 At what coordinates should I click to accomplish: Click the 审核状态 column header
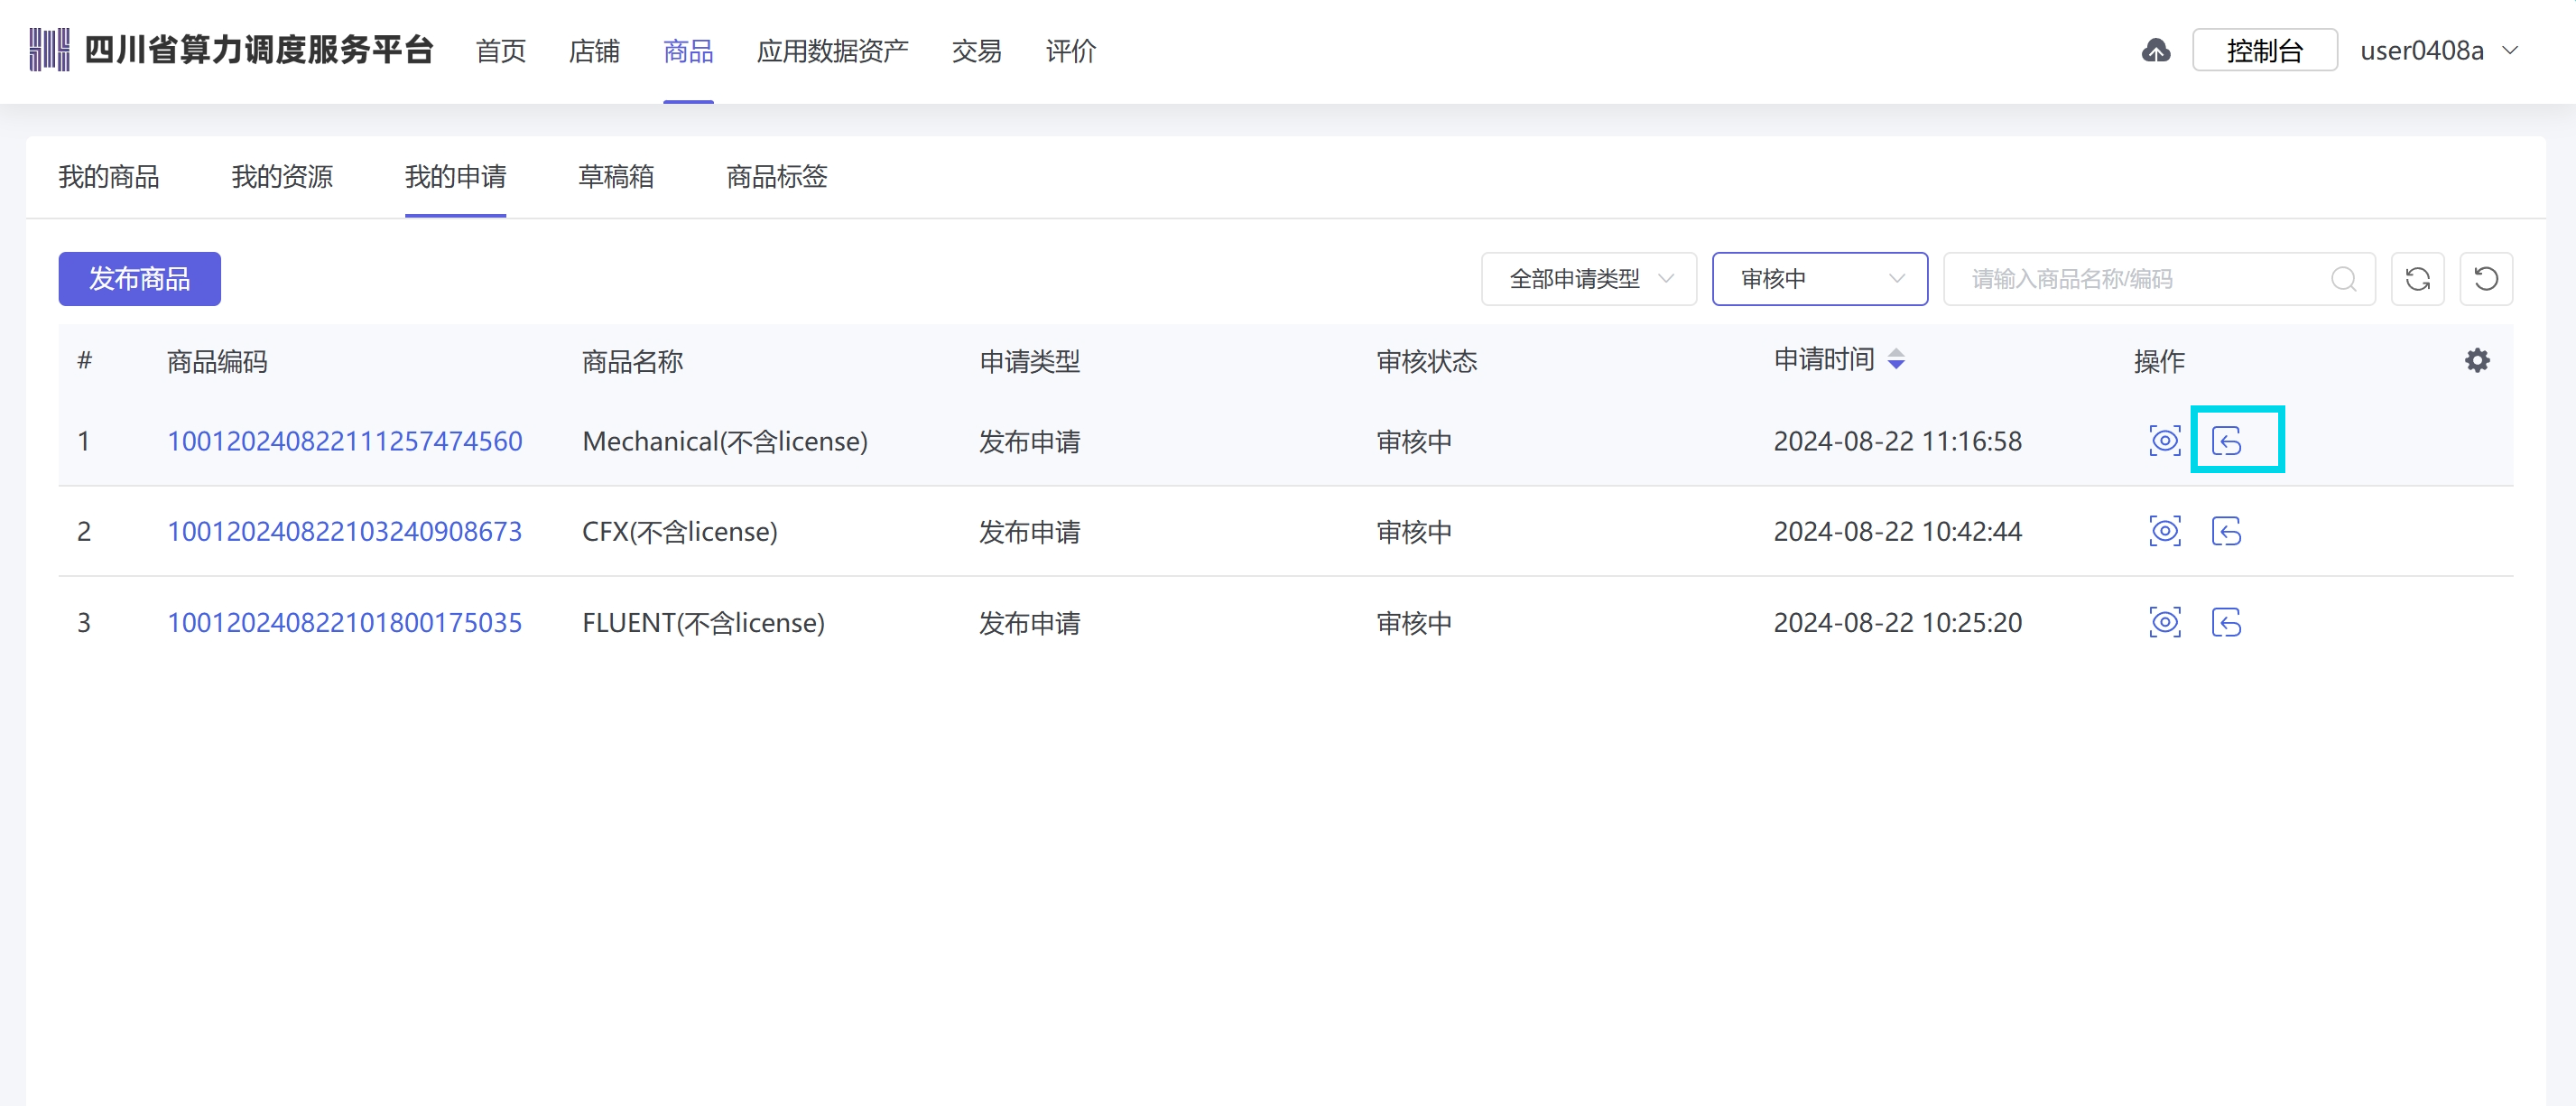pos(1427,361)
